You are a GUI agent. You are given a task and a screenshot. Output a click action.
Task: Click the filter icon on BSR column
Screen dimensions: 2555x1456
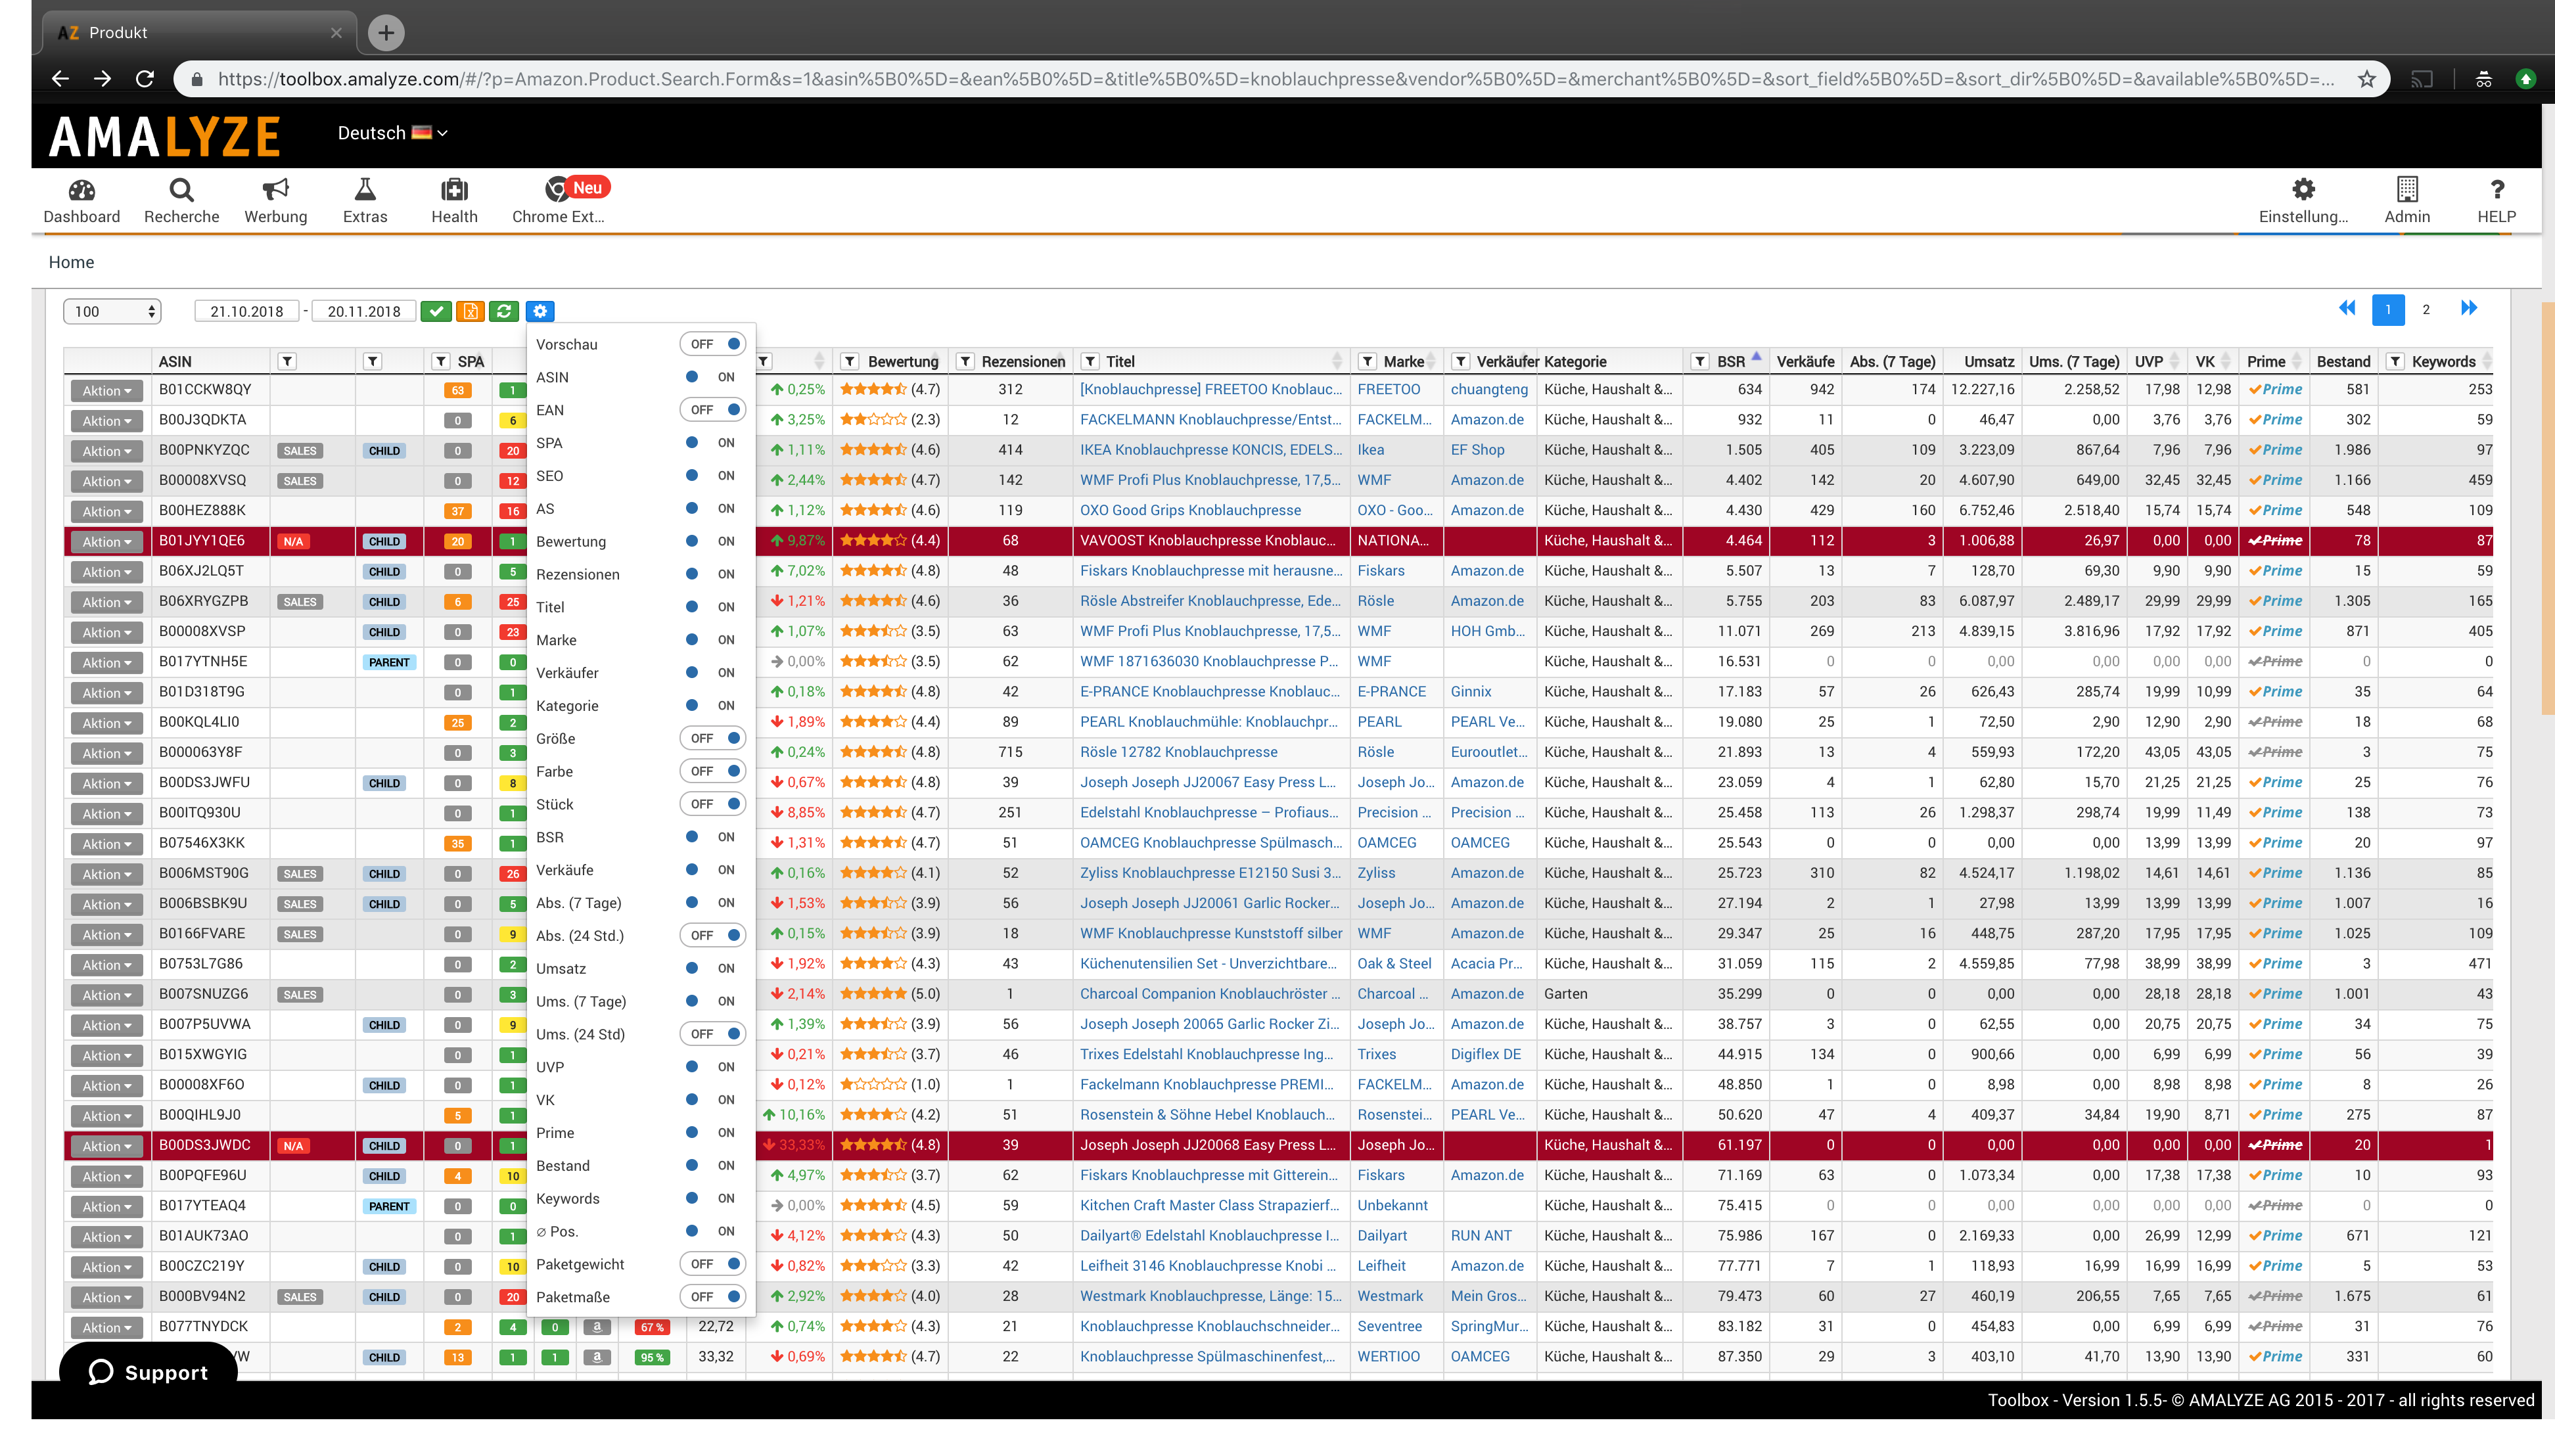click(1700, 361)
